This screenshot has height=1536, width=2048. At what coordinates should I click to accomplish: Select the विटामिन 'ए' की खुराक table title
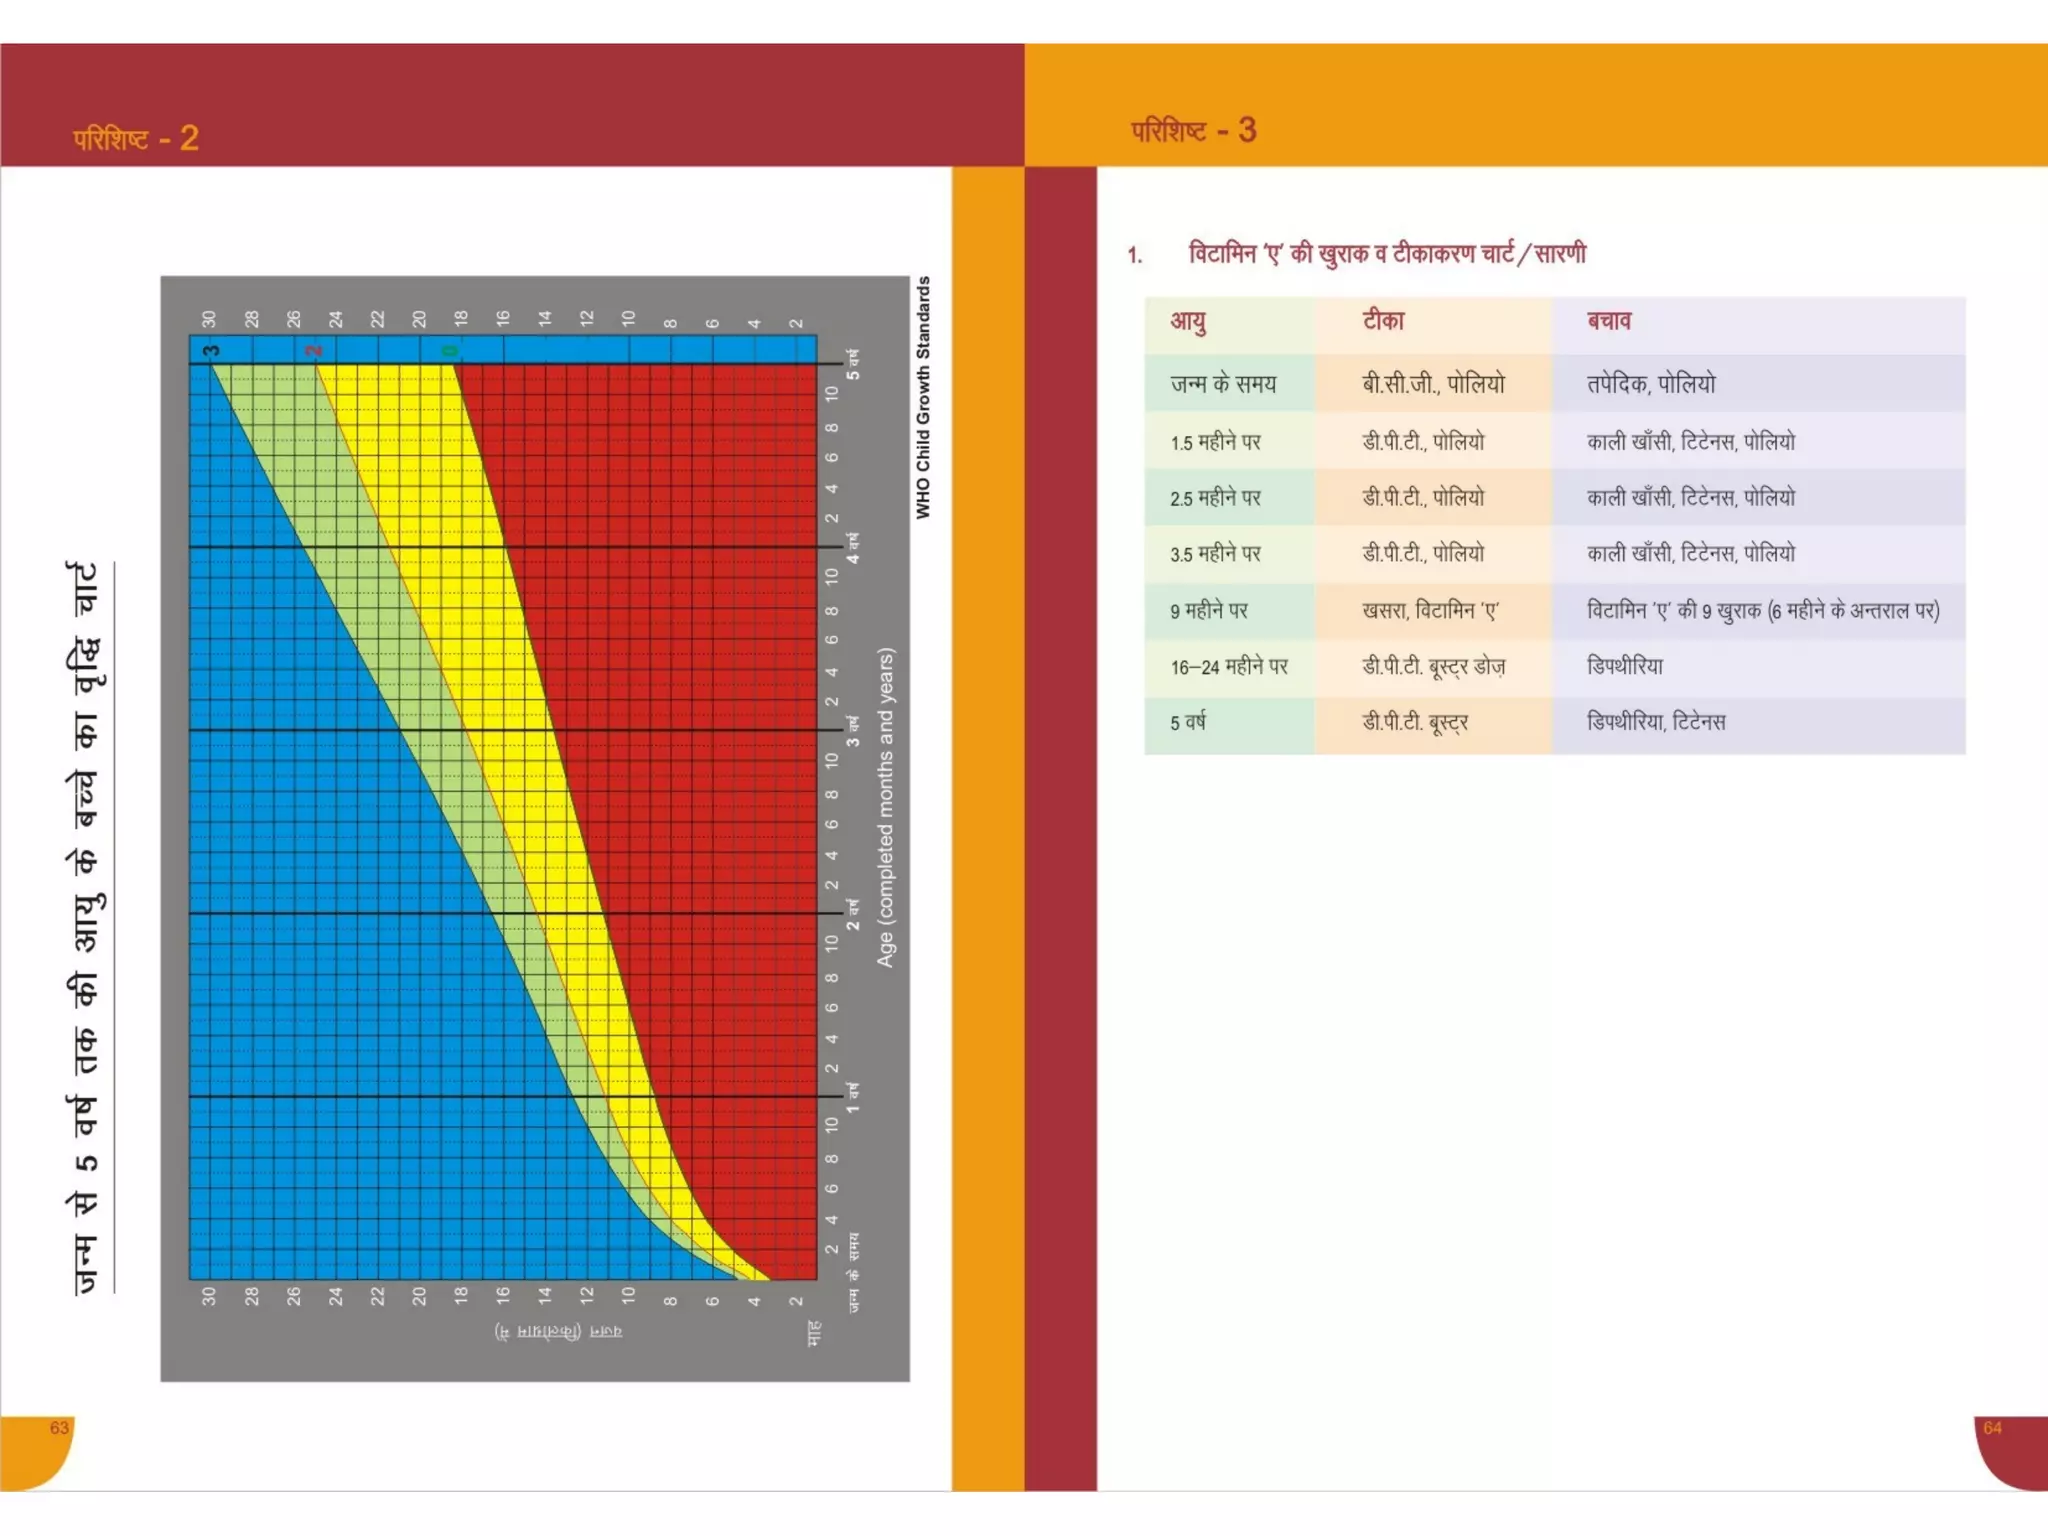click(1386, 254)
